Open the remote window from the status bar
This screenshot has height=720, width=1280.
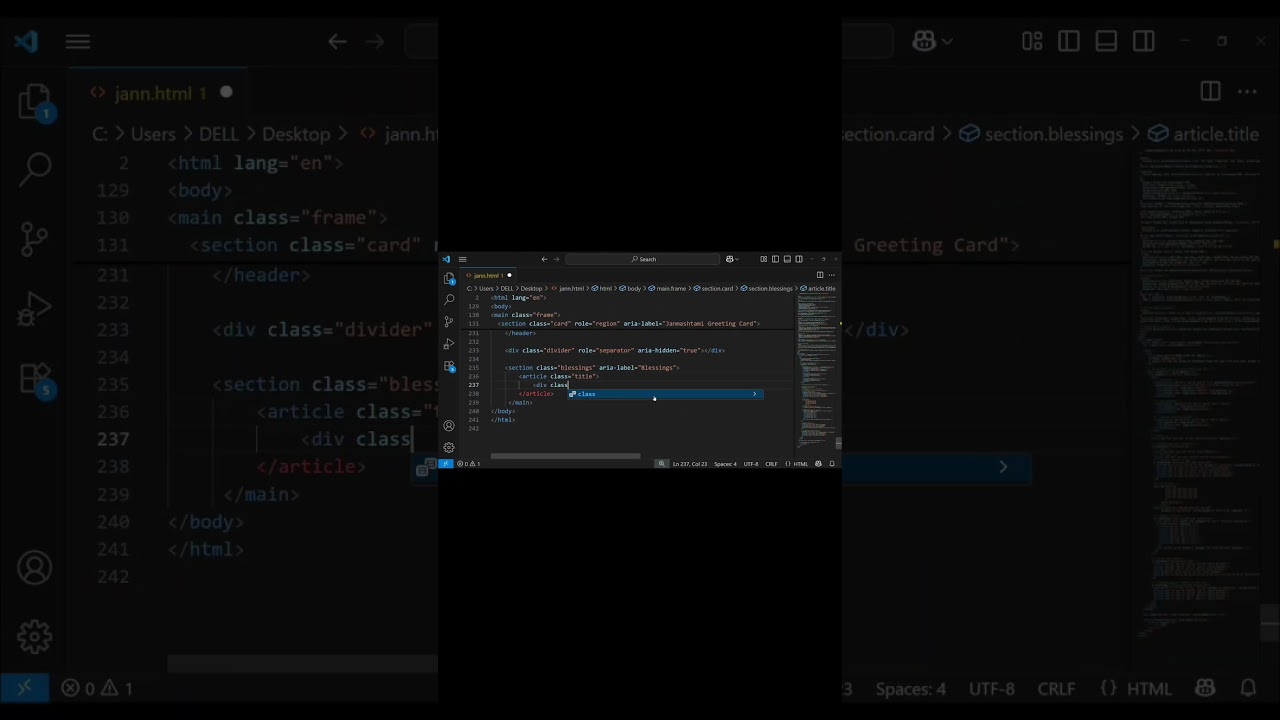[x=446, y=464]
